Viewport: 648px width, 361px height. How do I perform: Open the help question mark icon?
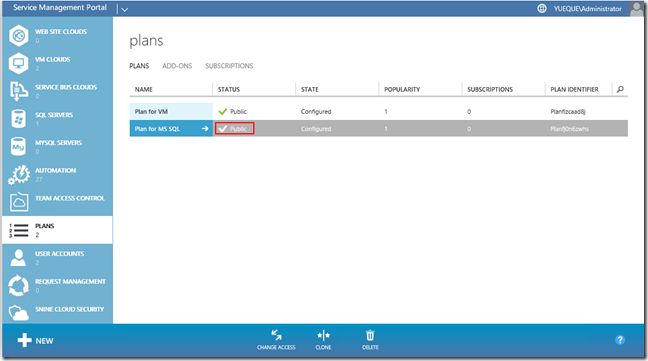(x=619, y=340)
